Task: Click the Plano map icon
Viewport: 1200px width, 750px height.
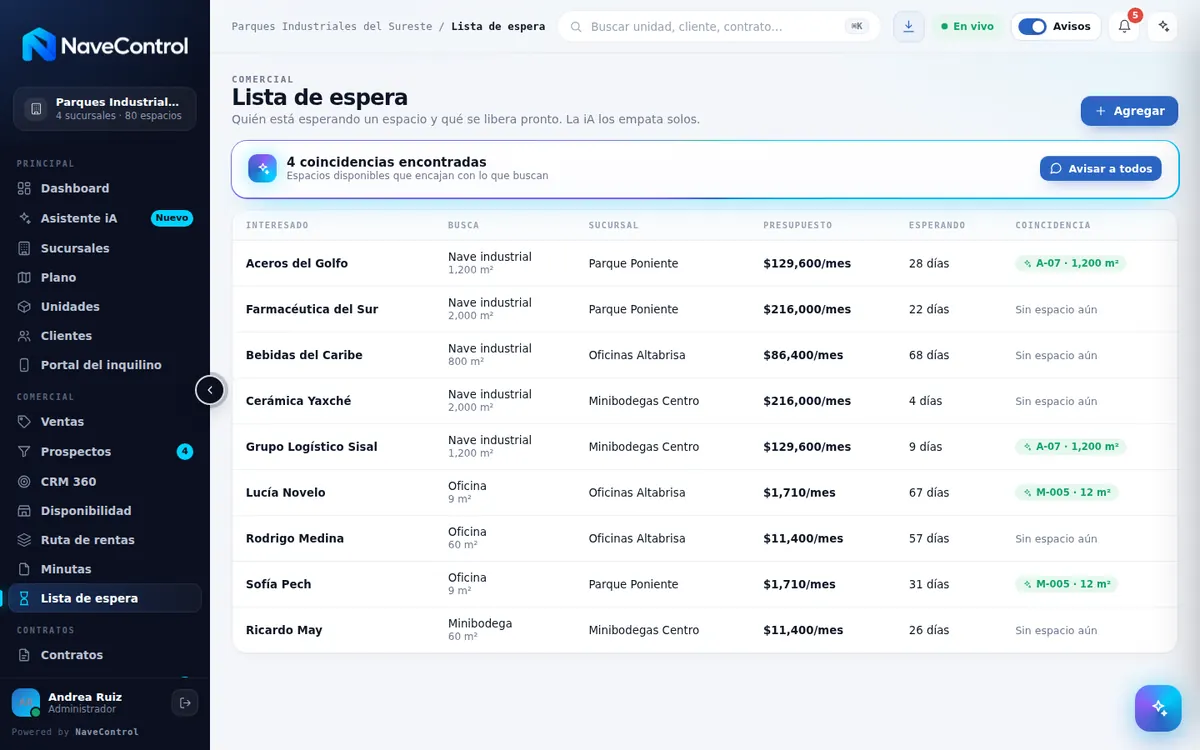Action: [25, 277]
